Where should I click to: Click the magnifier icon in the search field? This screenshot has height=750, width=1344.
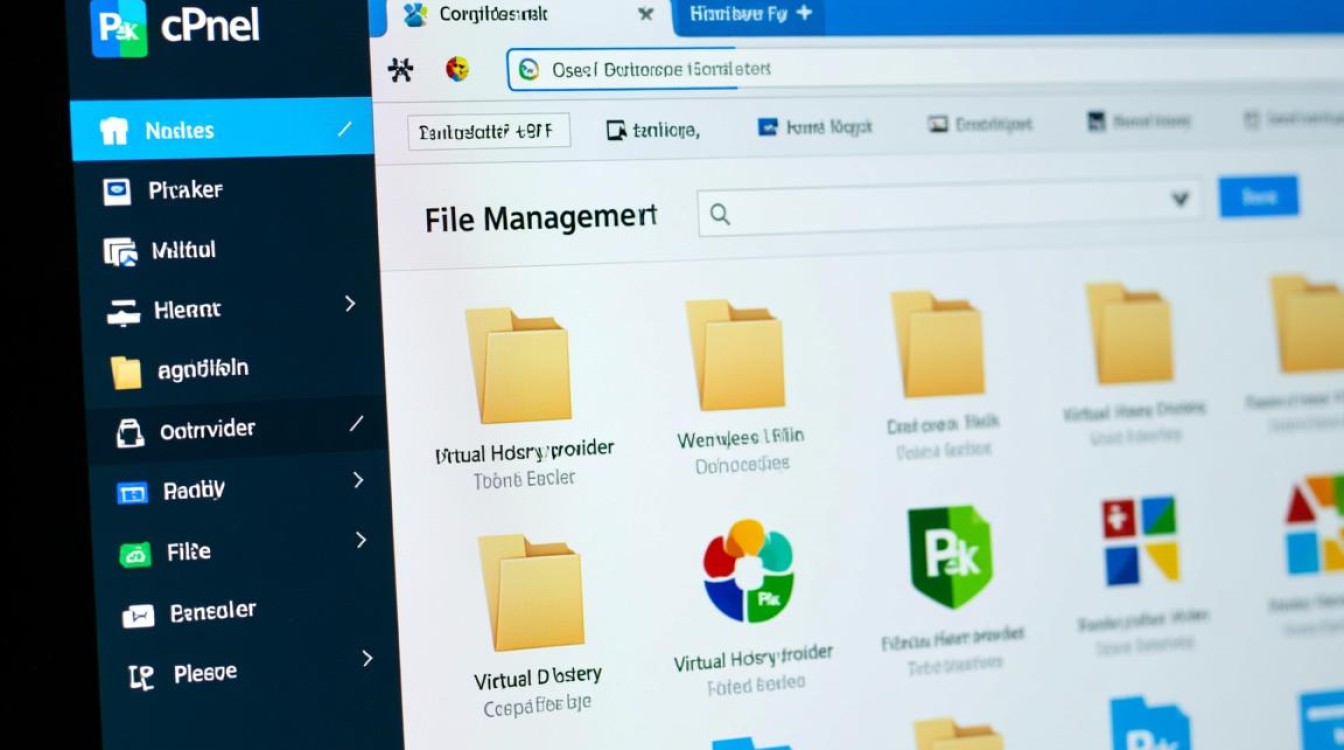coord(720,214)
